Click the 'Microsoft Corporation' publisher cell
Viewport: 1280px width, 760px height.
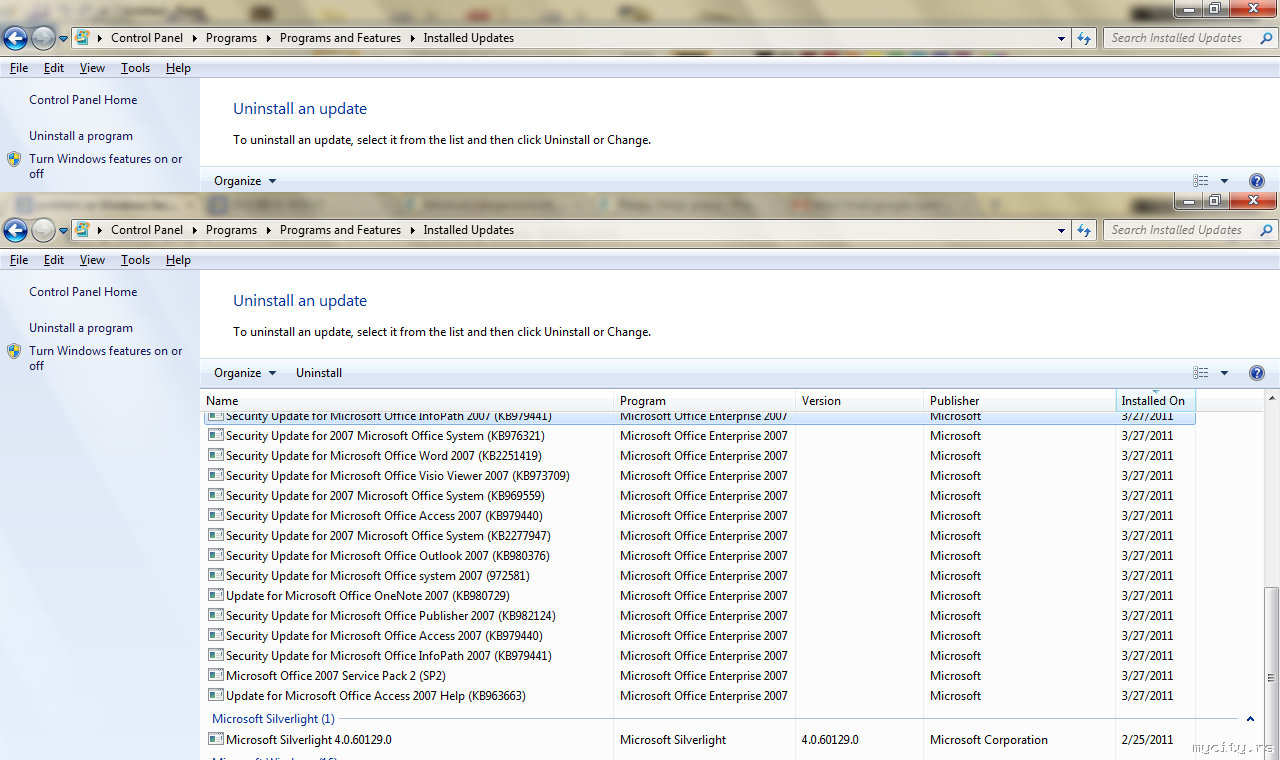[989, 740]
